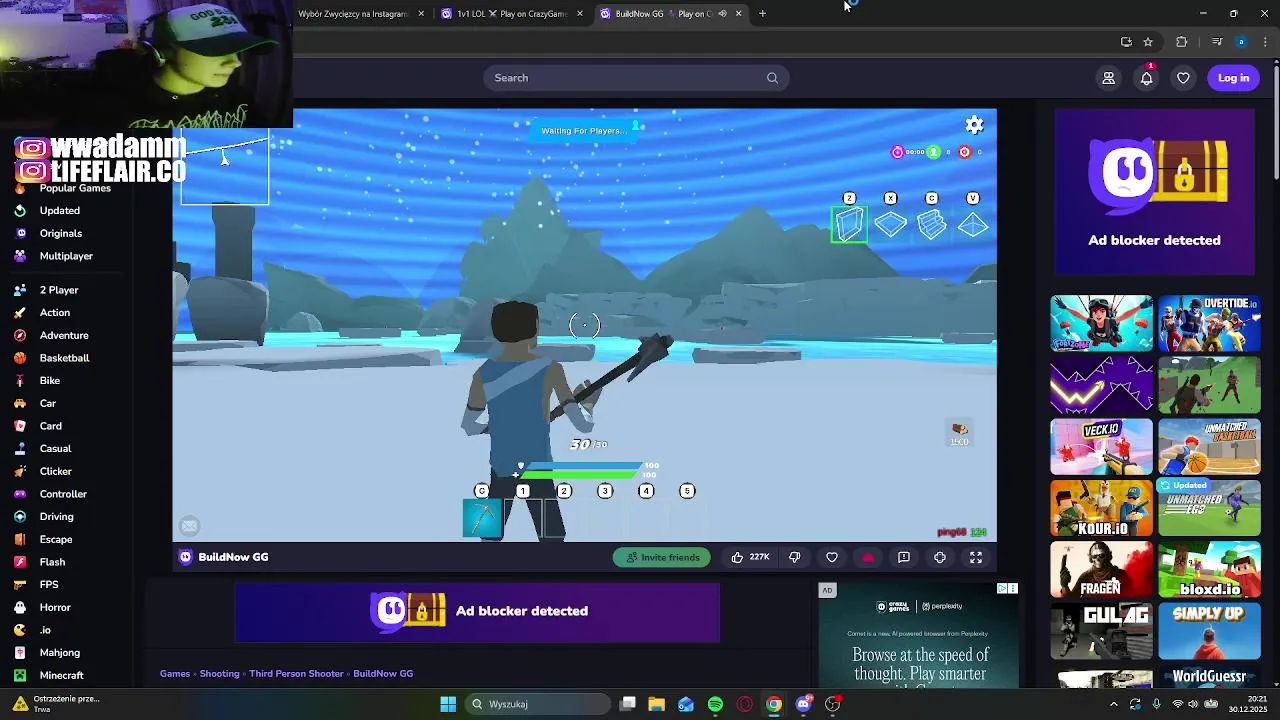Image resolution: width=1280 pixels, height=720 pixels.
Task: Bookmark this page with star icon
Action: (1148, 42)
